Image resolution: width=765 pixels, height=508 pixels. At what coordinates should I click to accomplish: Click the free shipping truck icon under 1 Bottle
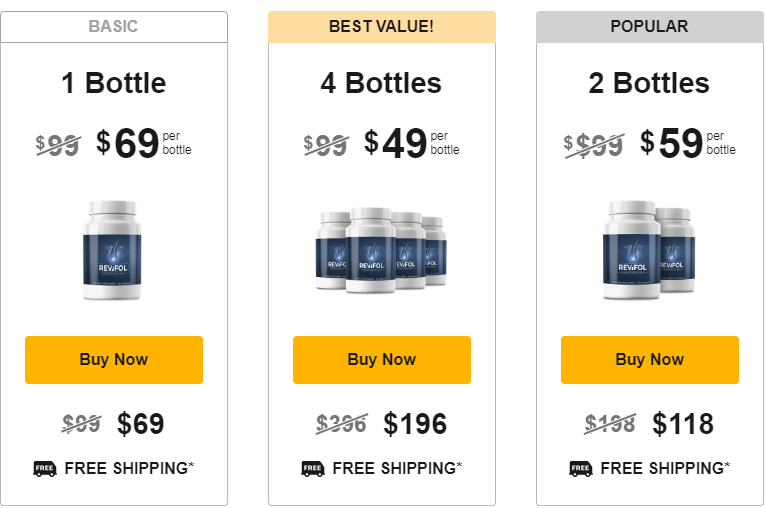(45, 468)
